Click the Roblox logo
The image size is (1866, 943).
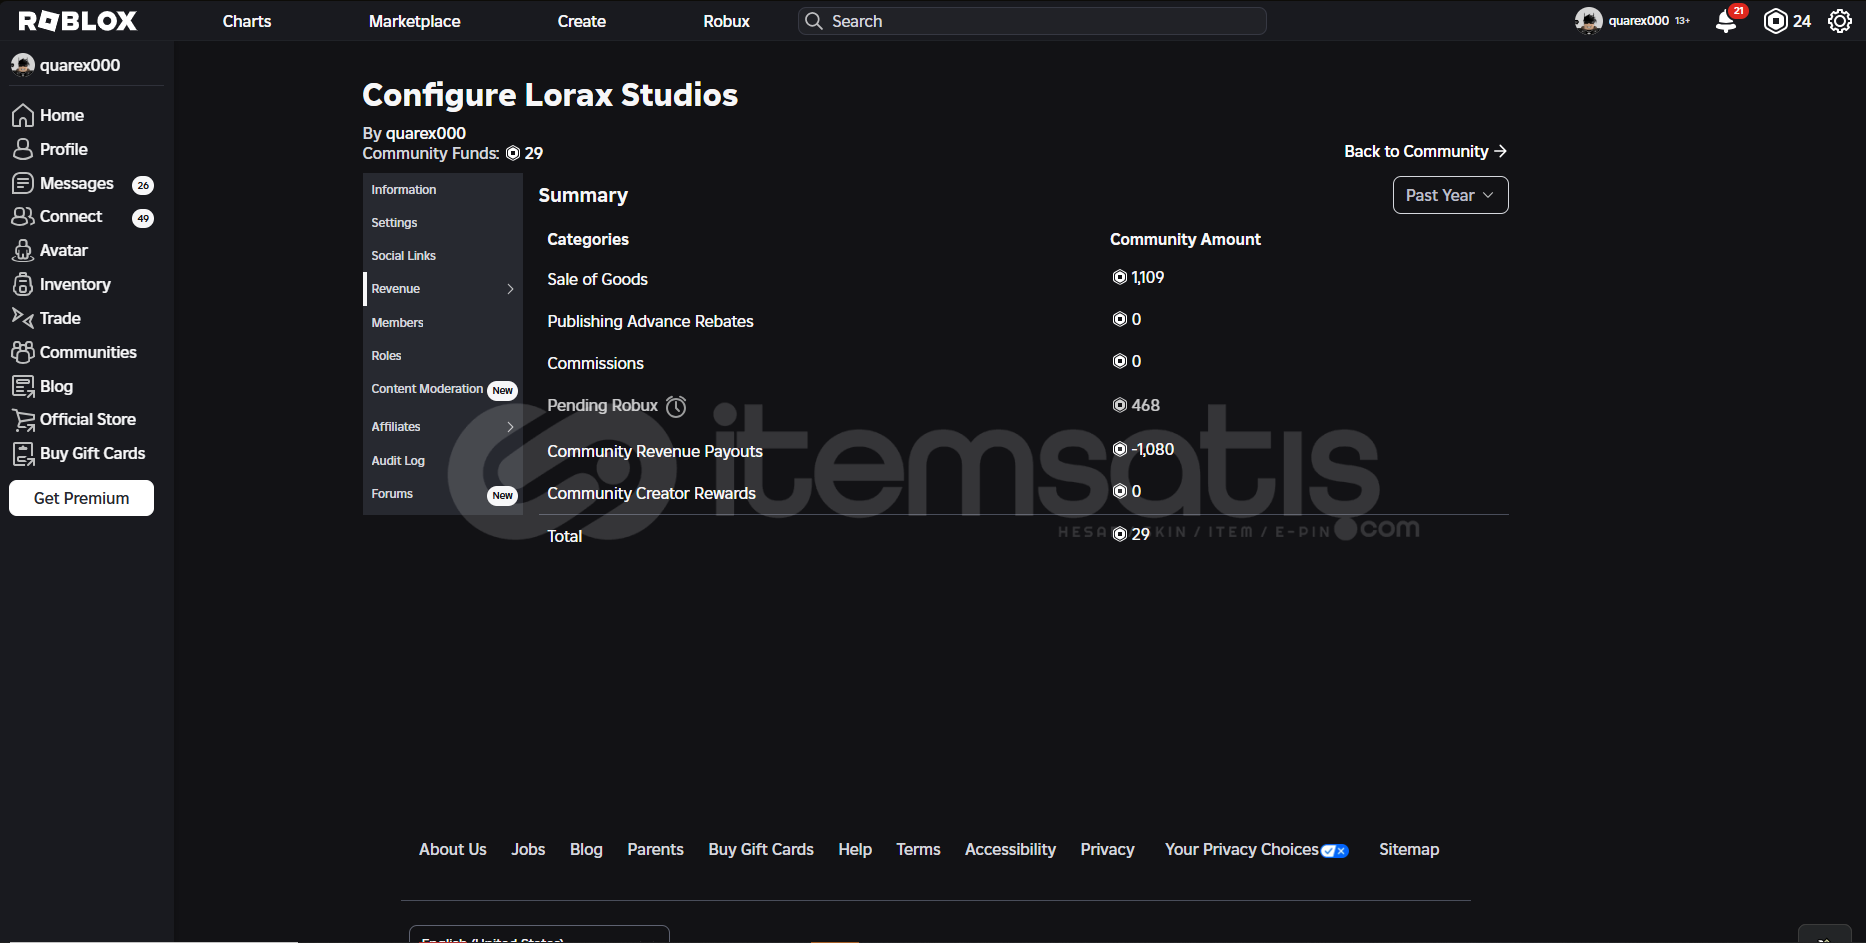[x=78, y=21]
